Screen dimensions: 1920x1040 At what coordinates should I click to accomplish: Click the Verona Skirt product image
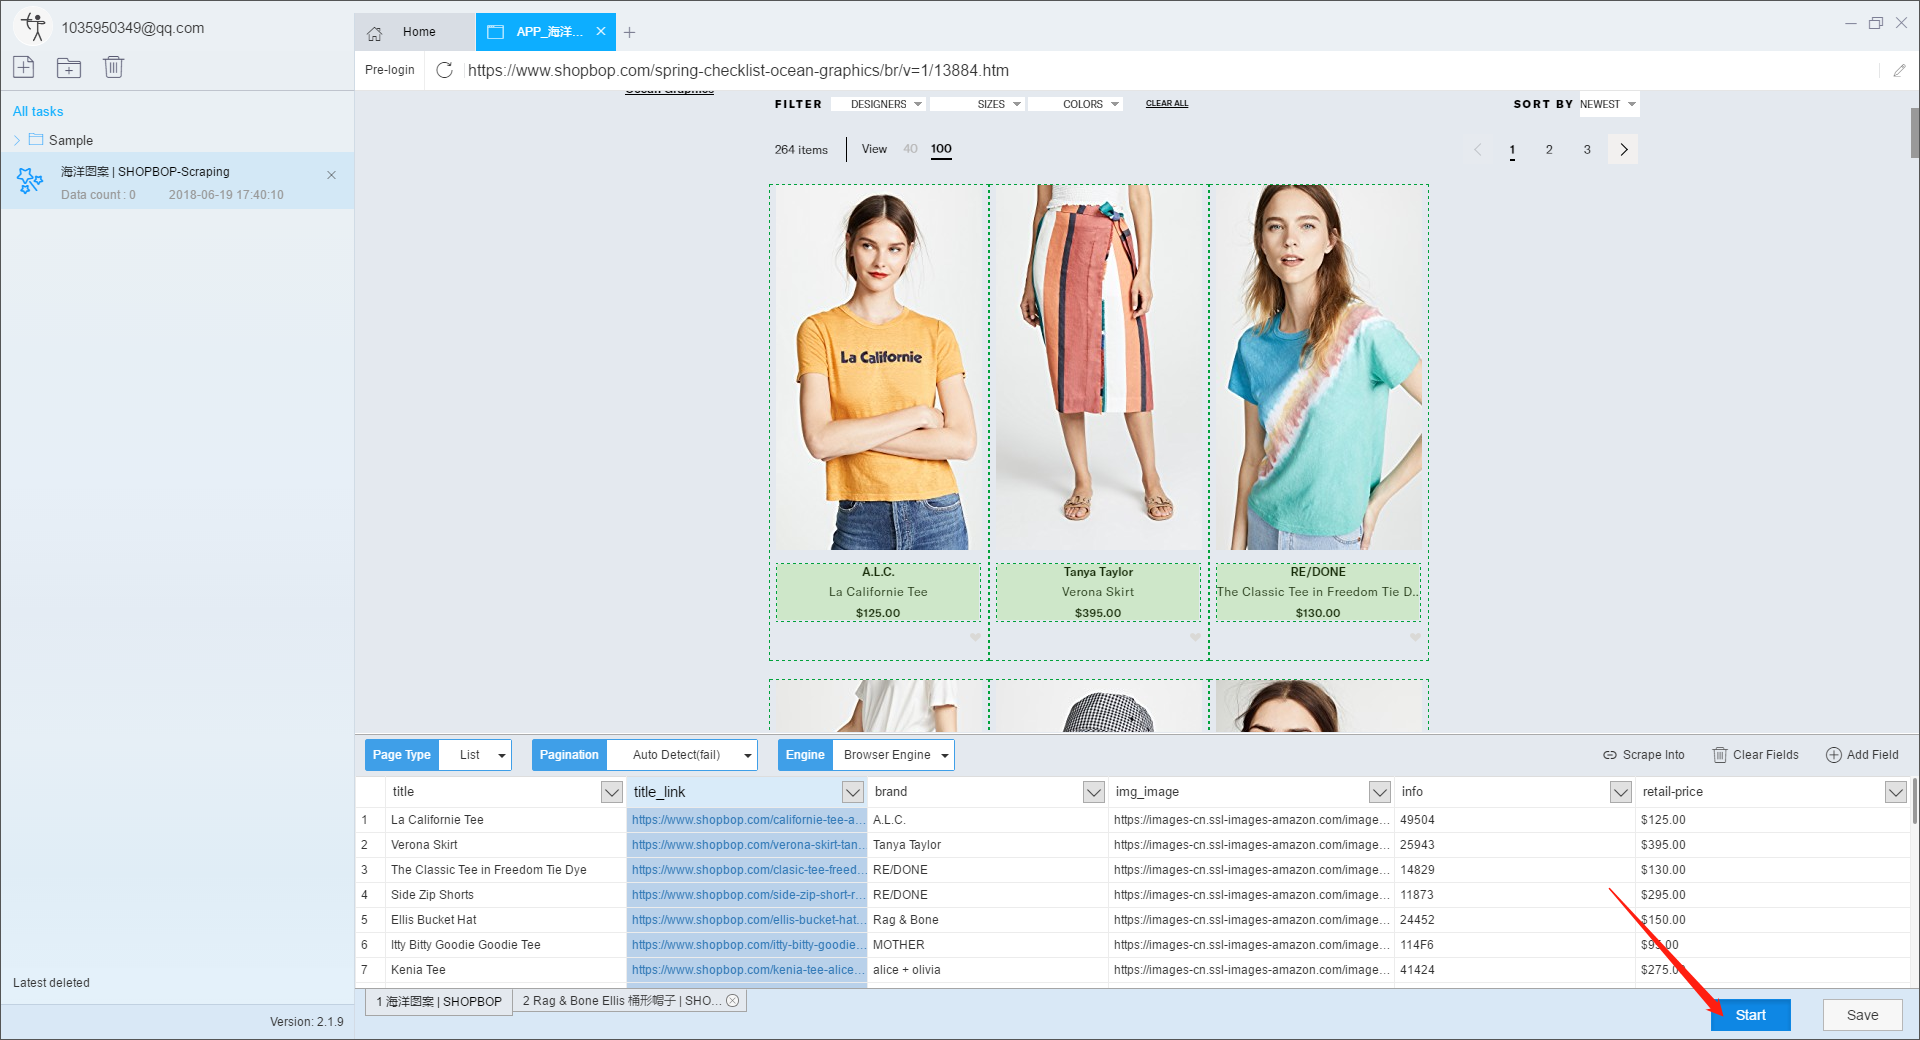(1098, 367)
